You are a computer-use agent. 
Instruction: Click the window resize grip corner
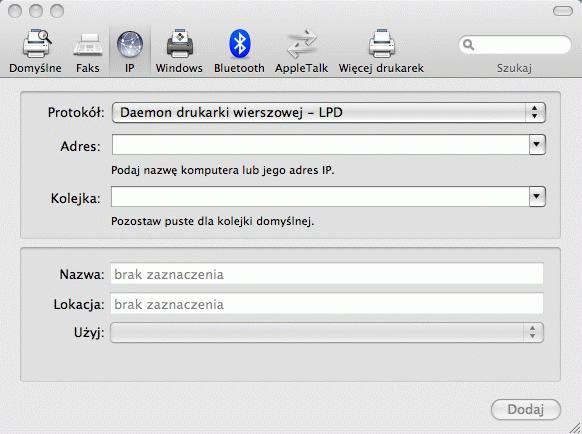click(575, 428)
